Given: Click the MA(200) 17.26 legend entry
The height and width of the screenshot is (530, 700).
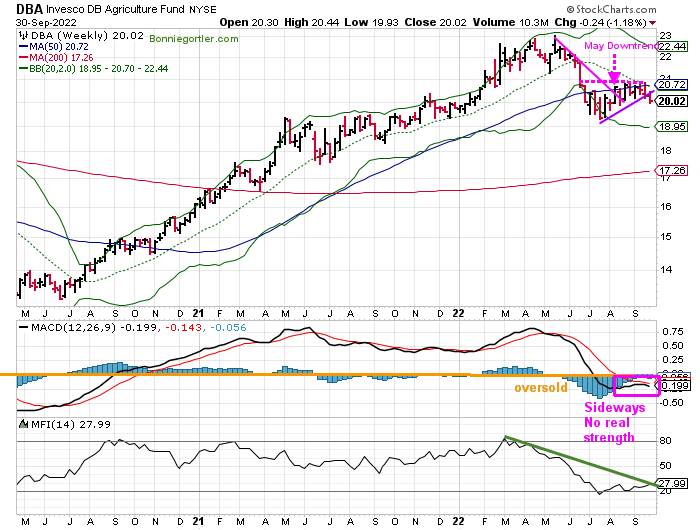Looking at the screenshot, I should pos(56,58).
